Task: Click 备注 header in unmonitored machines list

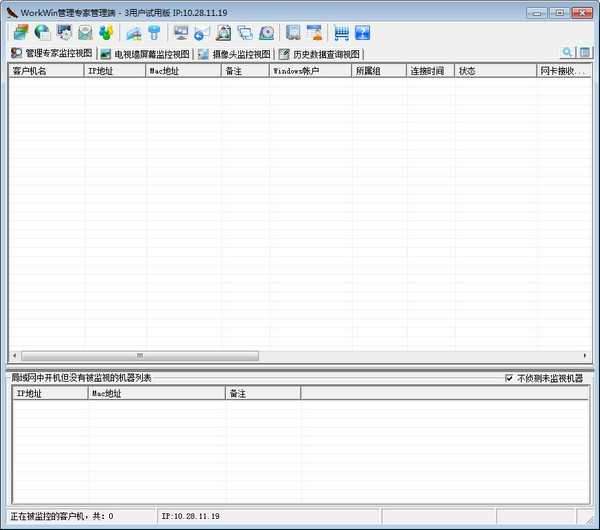Action: (x=263, y=393)
